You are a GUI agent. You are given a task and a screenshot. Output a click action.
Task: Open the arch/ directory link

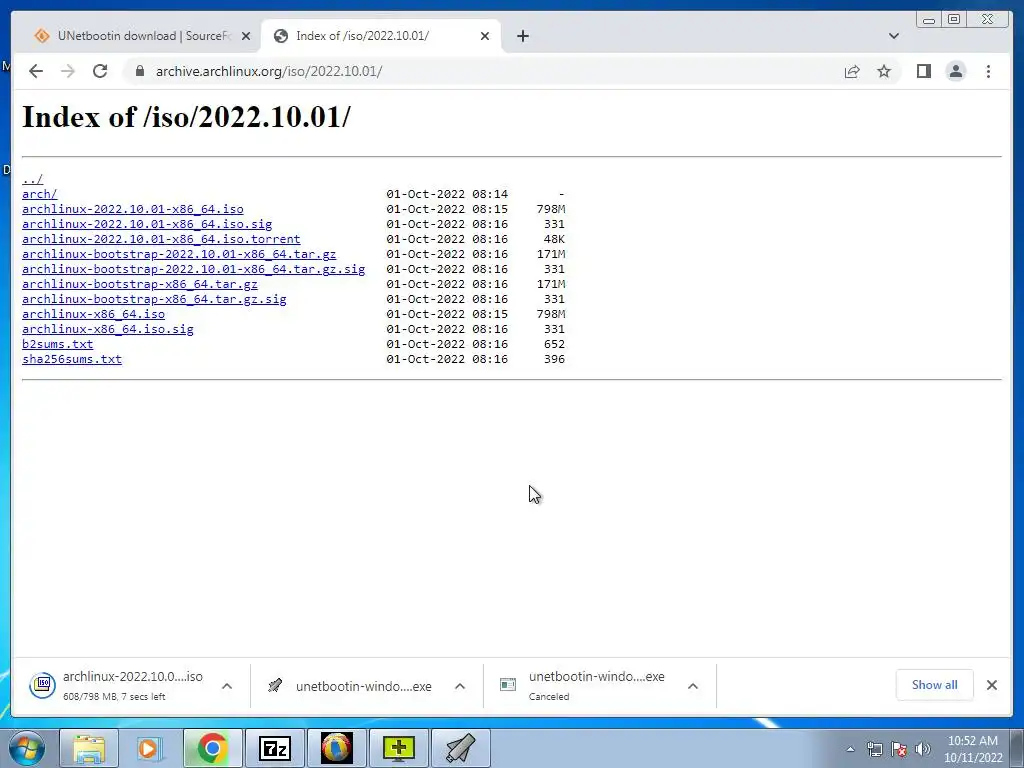coord(40,194)
